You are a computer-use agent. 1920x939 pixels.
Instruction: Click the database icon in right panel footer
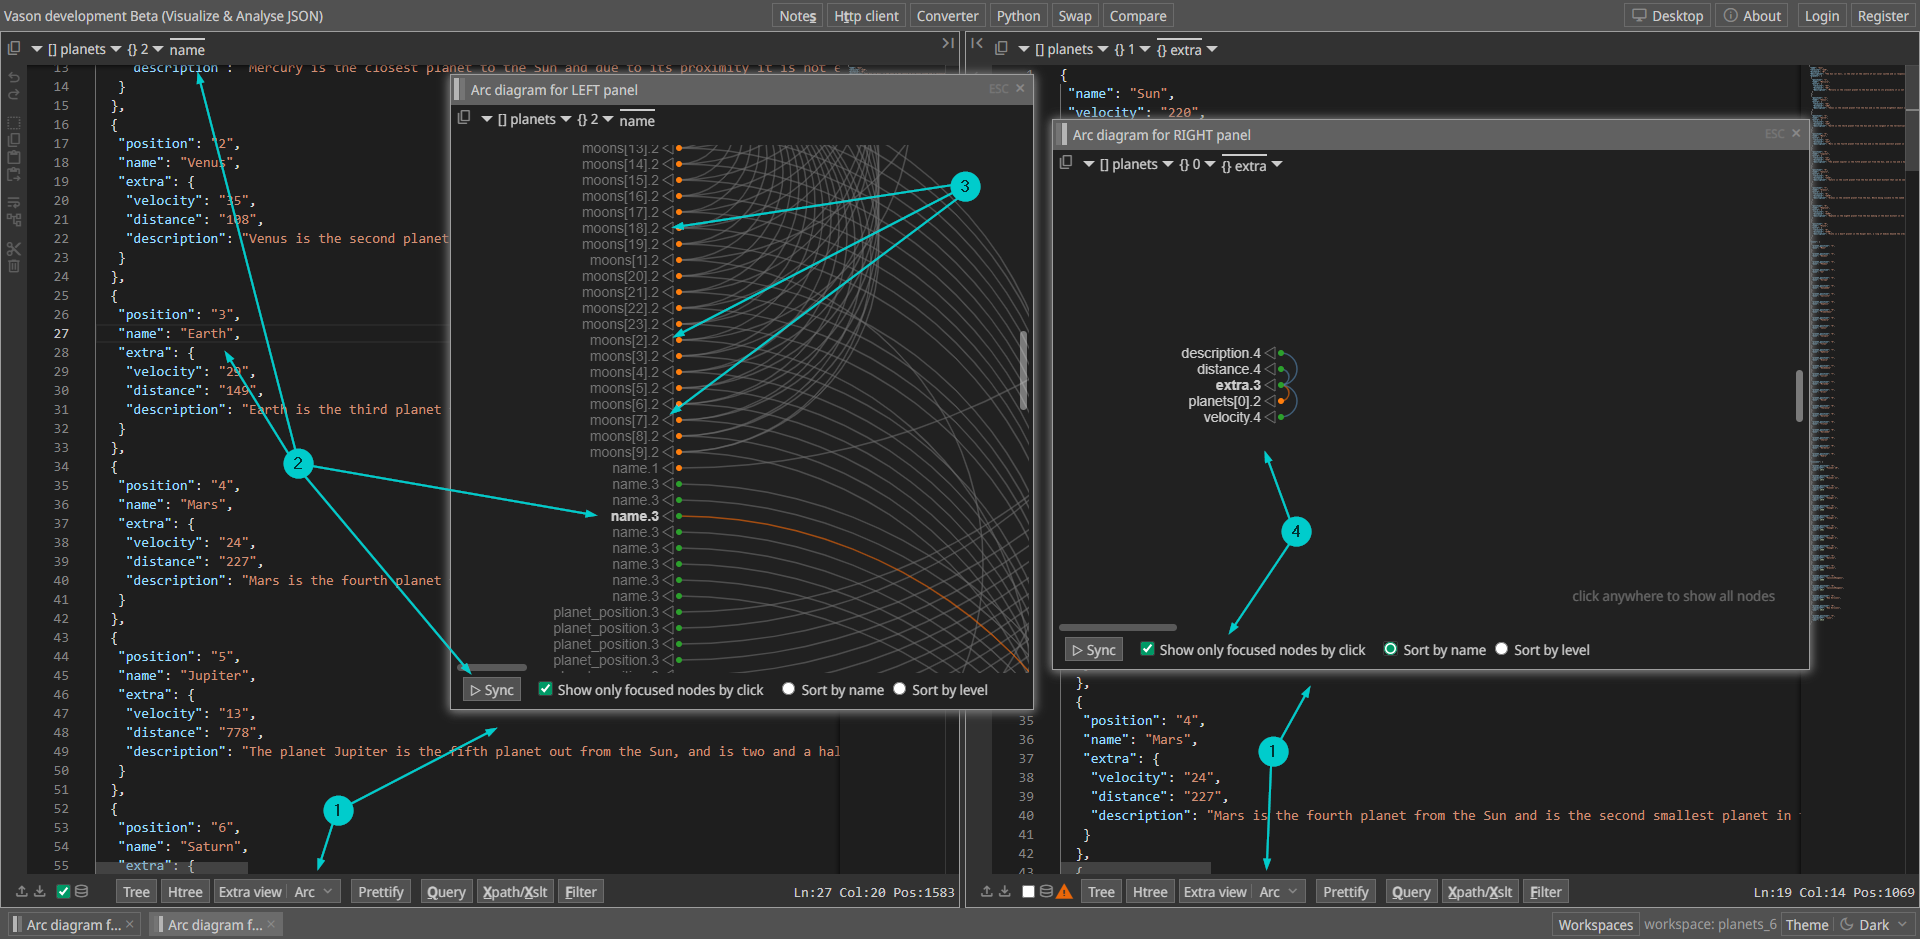pos(1046,892)
